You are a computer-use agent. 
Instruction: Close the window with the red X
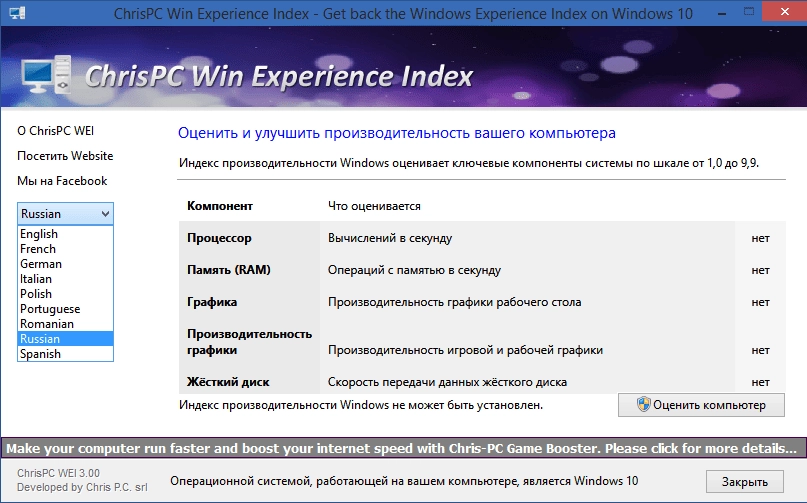click(784, 11)
